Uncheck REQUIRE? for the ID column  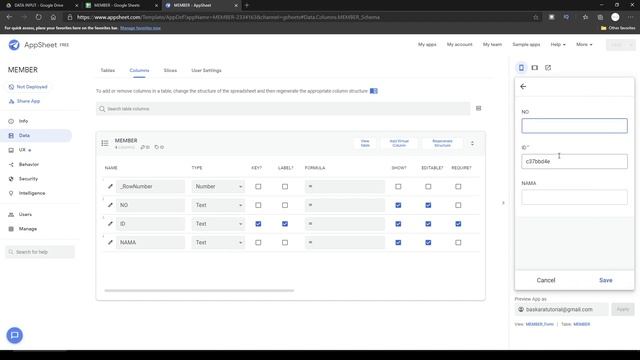(x=458, y=224)
